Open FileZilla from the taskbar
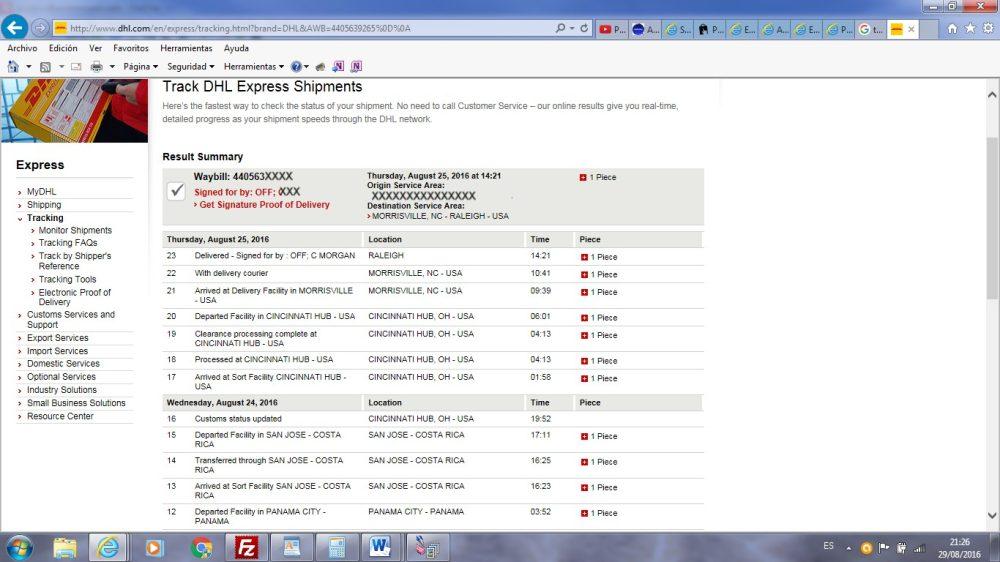Viewport: 1000px width, 562px height. (246, 547)
